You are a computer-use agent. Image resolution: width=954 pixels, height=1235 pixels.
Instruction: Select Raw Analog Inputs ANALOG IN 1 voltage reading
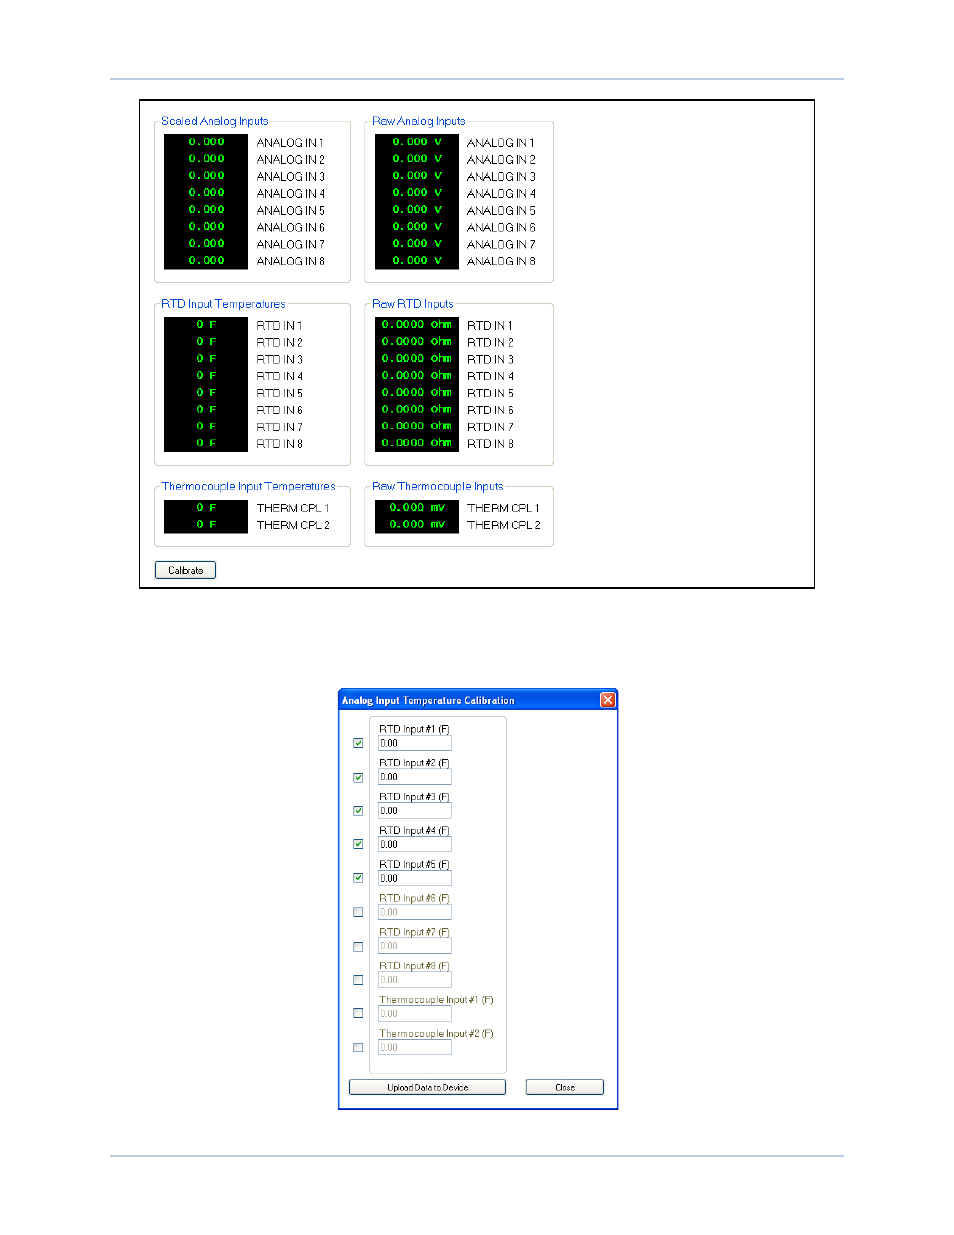click(417, 142)
